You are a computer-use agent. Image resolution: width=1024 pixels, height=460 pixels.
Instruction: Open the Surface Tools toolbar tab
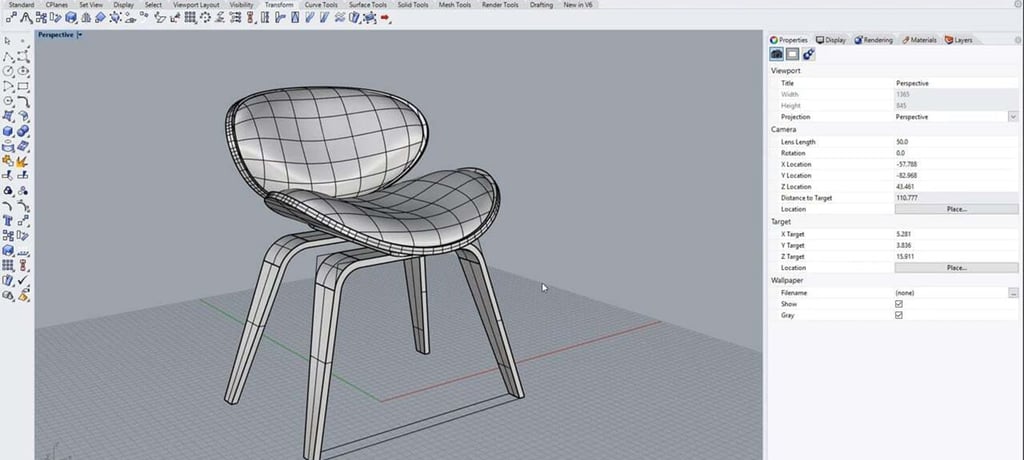coord(368,5)
